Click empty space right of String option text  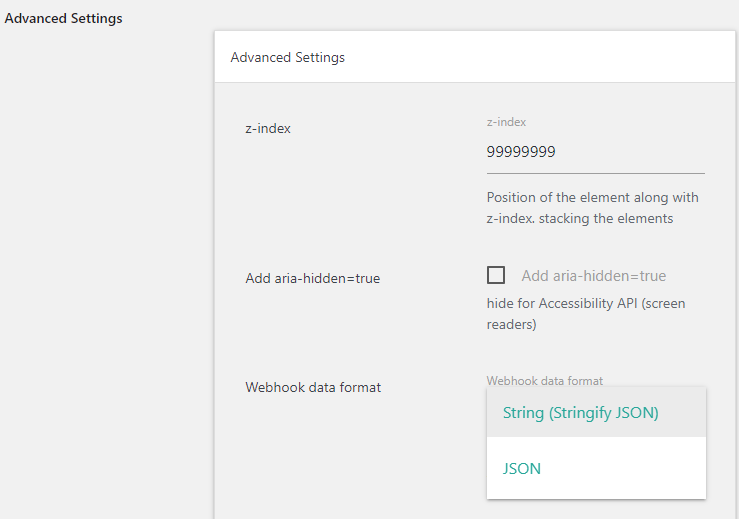click(685, 413)
